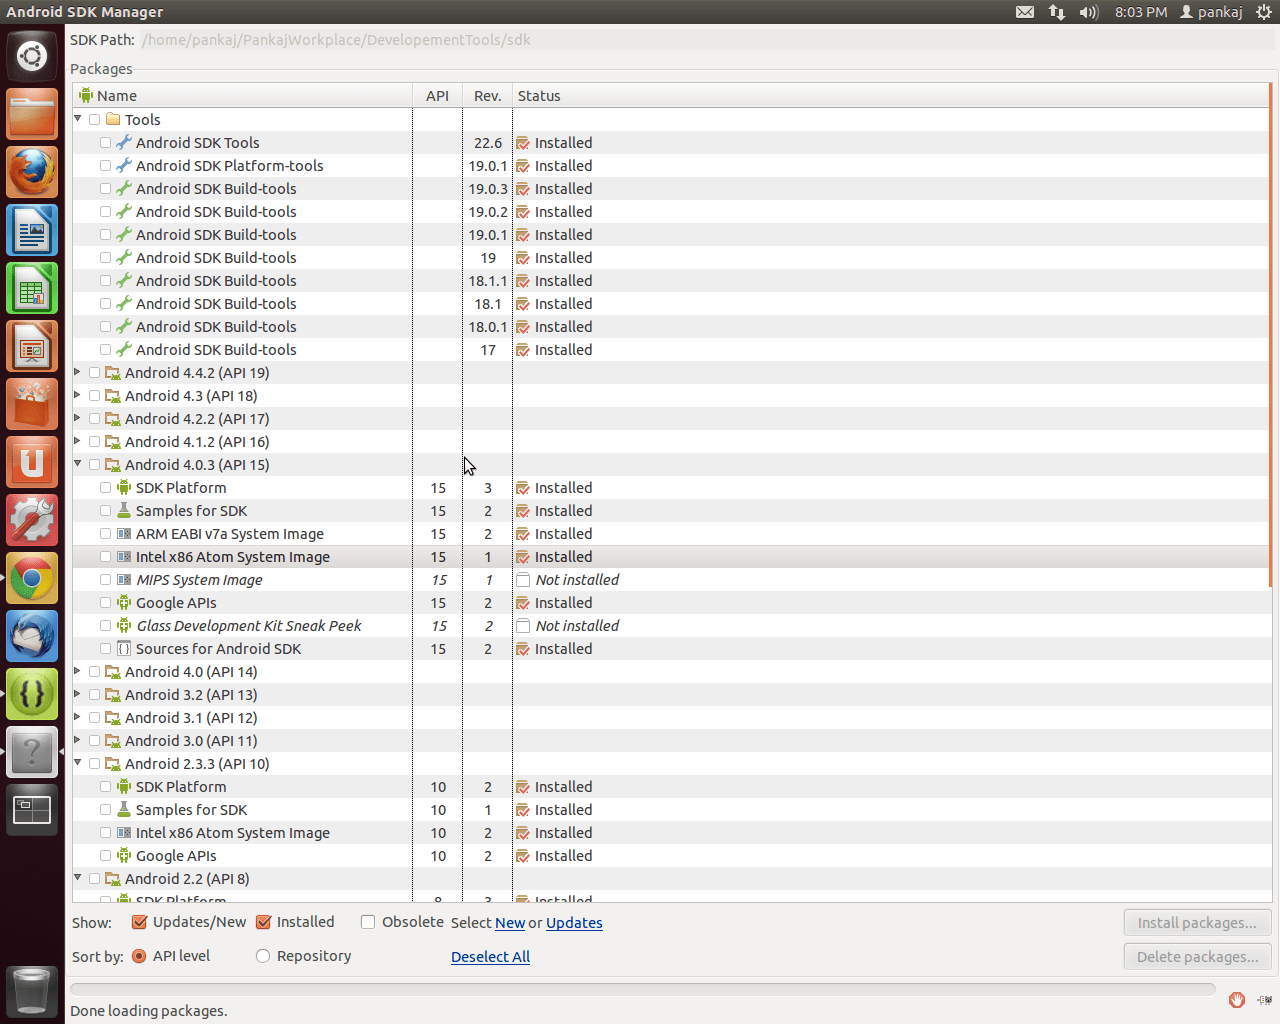Image resolution: width=1280 pixels, height=1024 pixels.
Task: Collapse Android 2.3.3 (API 10)
Action: 78,762
